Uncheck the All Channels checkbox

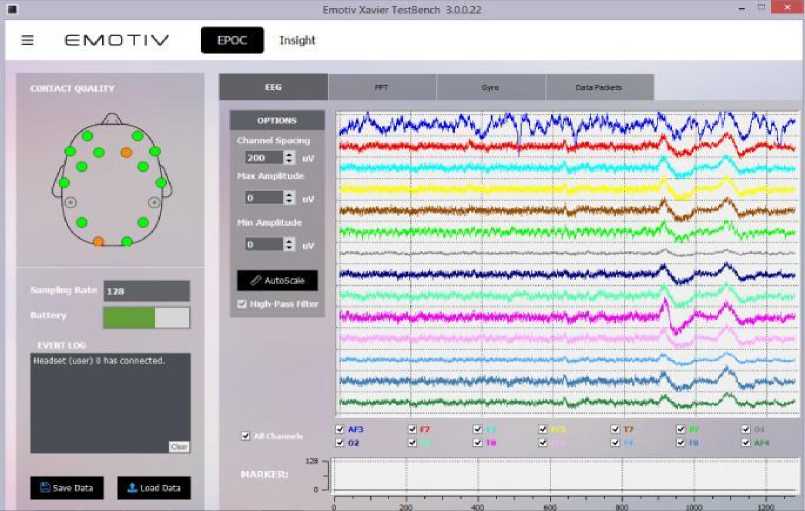coord(246,436)
